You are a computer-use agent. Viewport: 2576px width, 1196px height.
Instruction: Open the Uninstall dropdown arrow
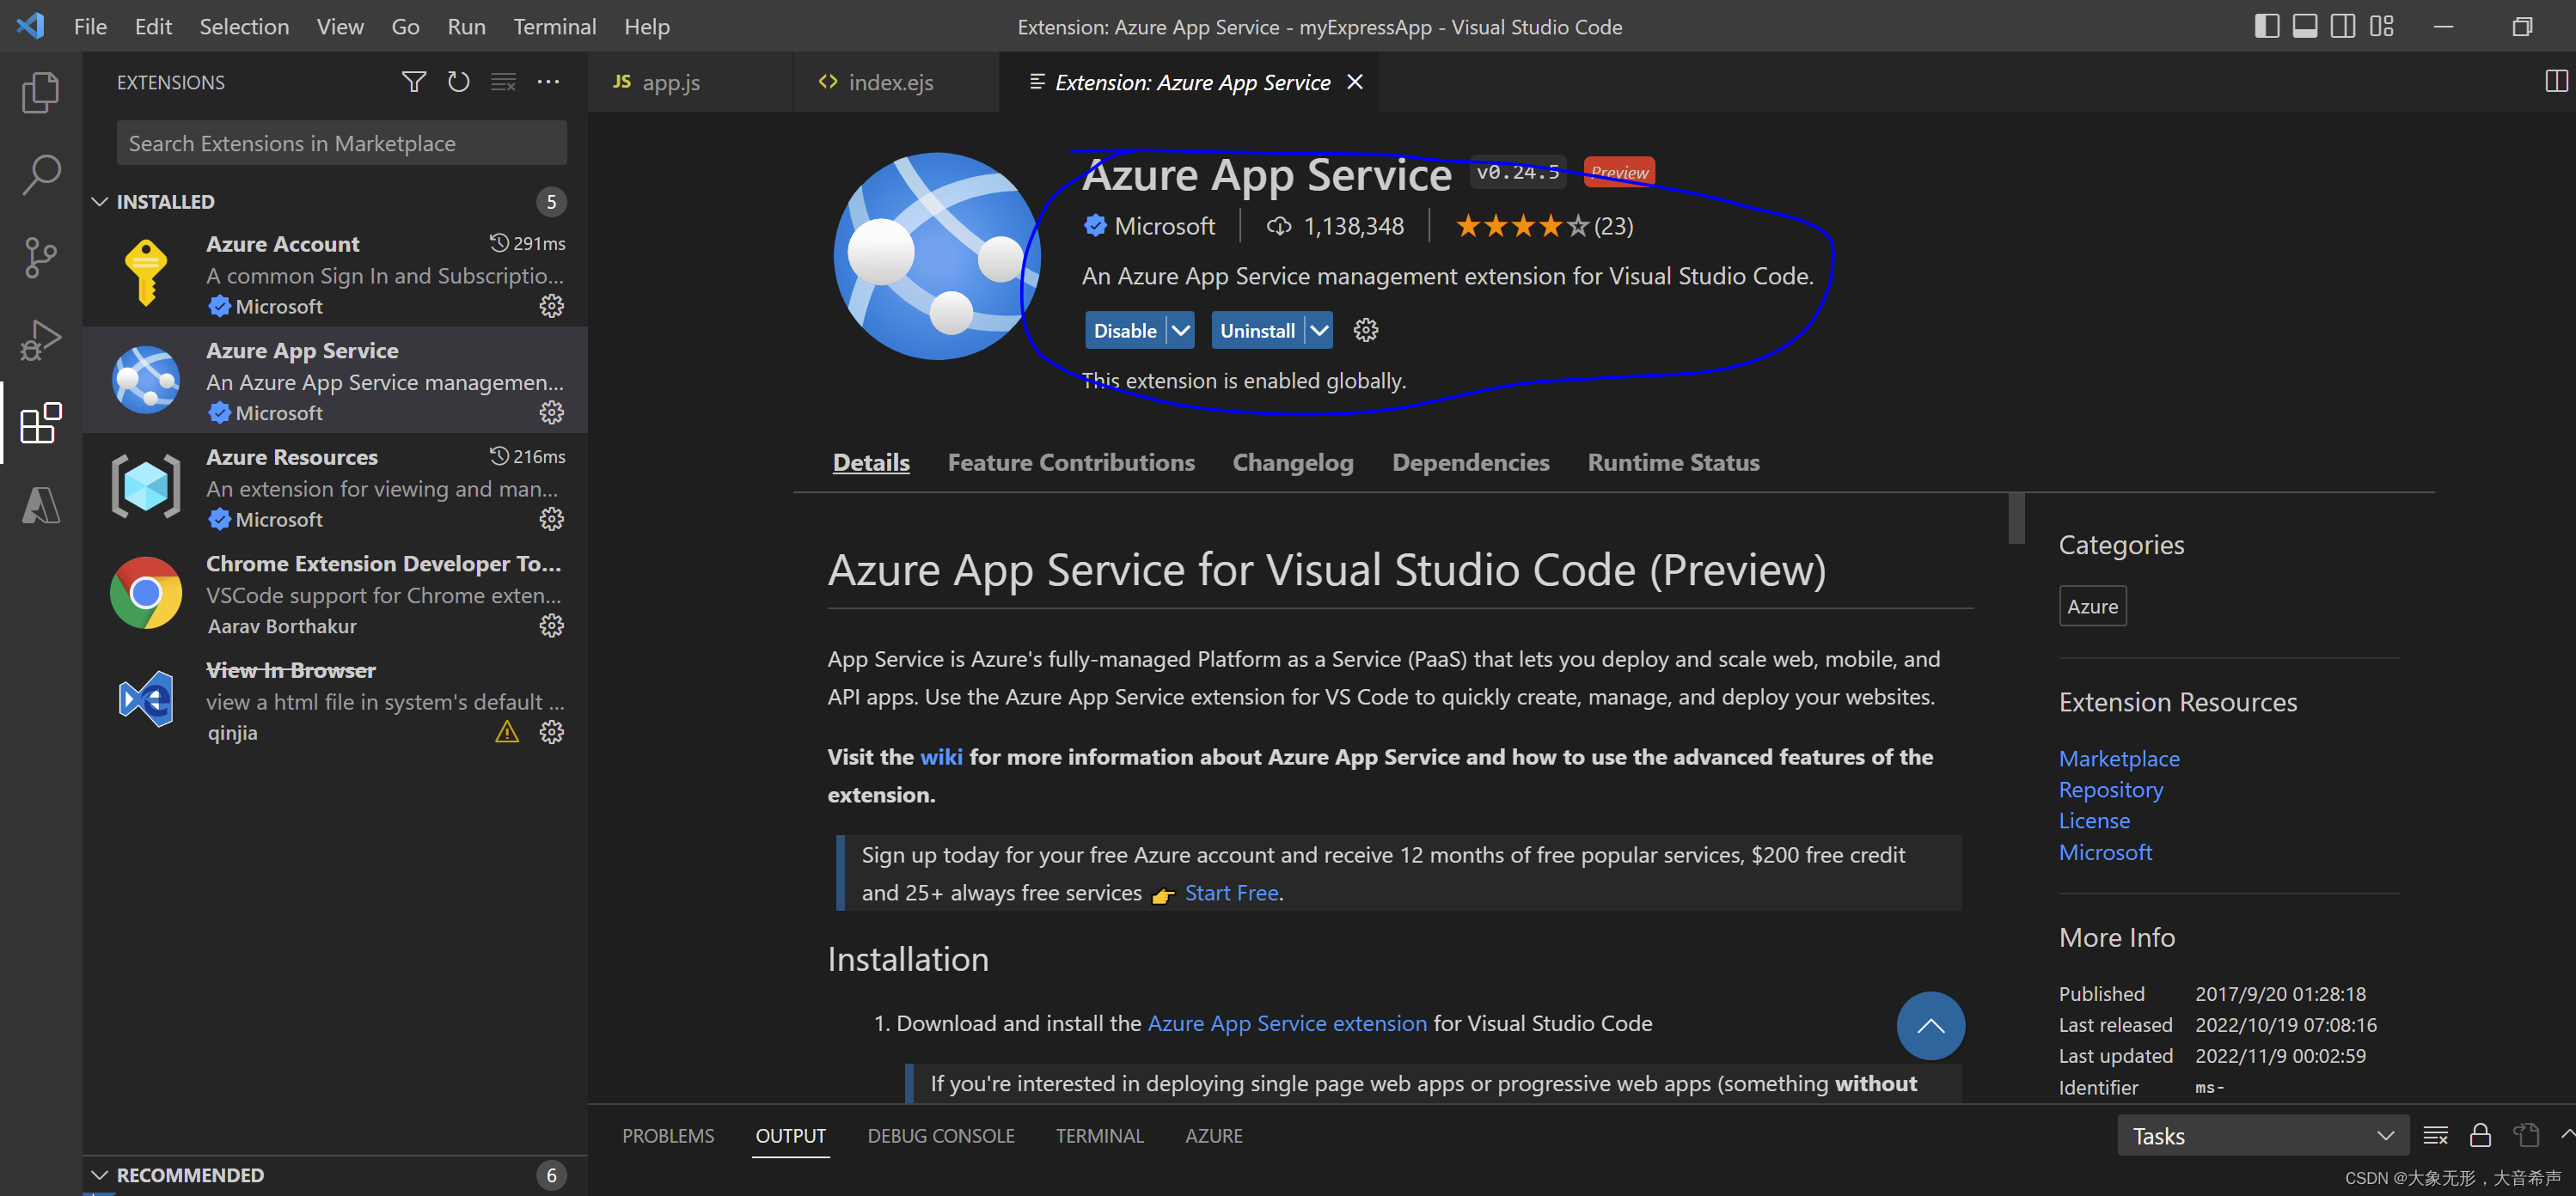1319,330
